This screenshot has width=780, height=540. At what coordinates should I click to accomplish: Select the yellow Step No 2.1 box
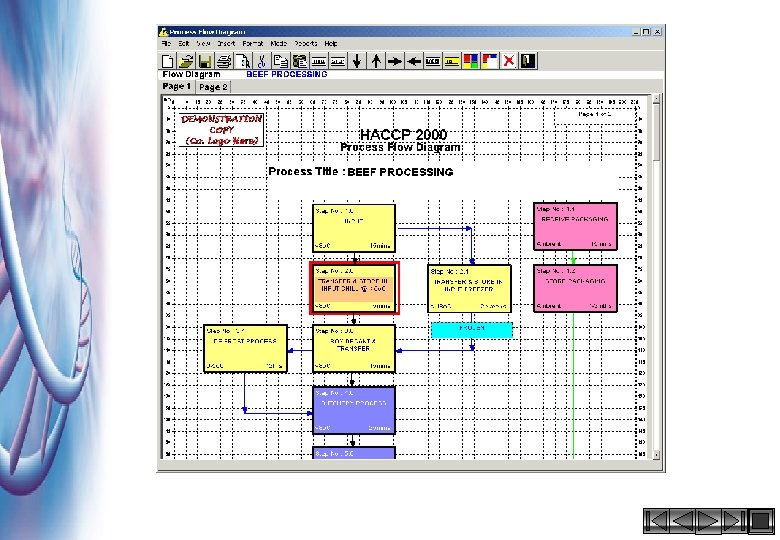pos(469,288)
